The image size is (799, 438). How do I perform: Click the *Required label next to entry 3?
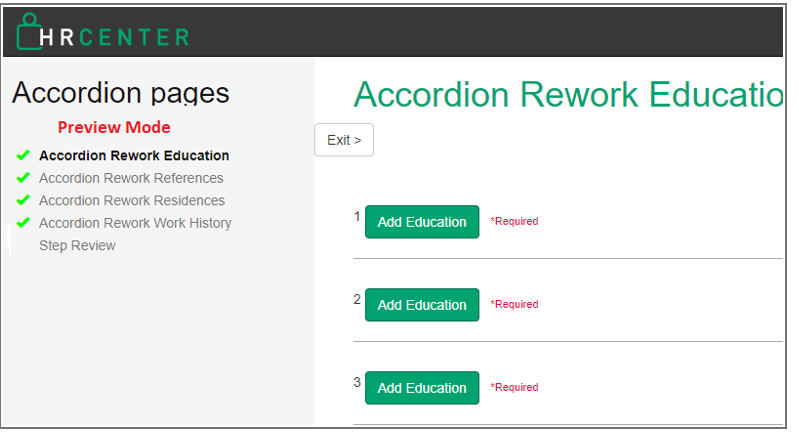pyautogui.click(x=514, y=387)
